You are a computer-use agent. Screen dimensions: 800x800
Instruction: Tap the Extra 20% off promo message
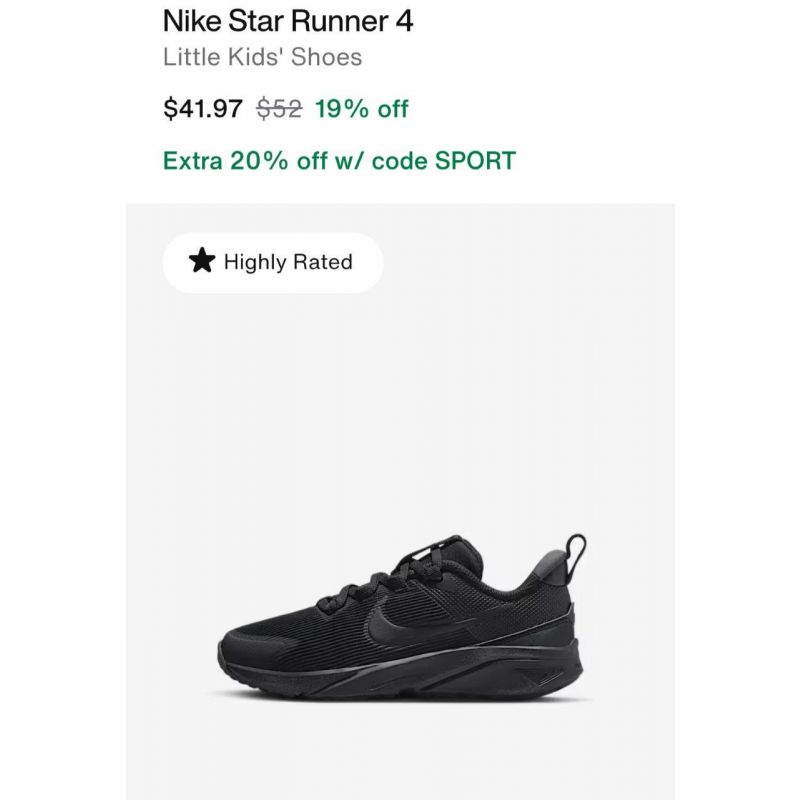click(339, 161)
